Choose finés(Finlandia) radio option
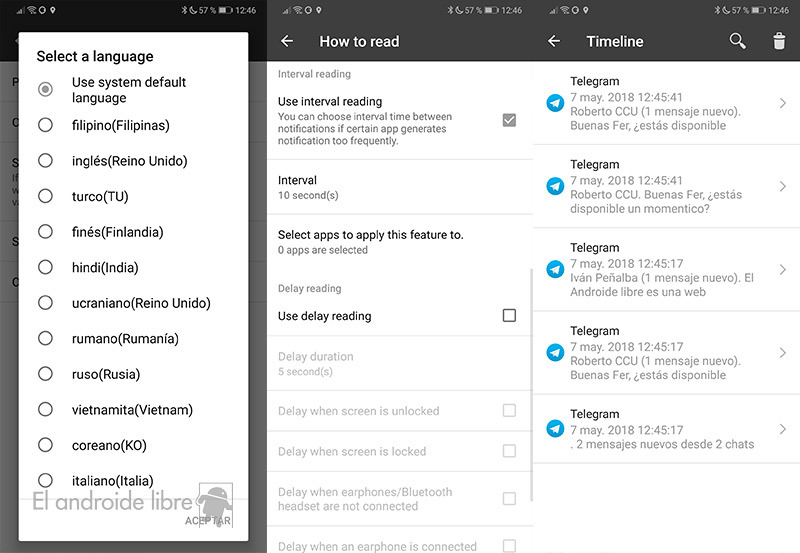 tap(45, 232)
